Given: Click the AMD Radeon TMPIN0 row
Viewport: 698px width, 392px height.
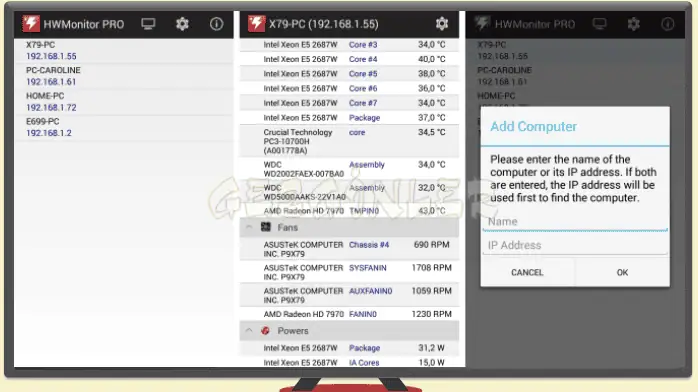Looking at the screenshot, I should click(x=349, y=211).
